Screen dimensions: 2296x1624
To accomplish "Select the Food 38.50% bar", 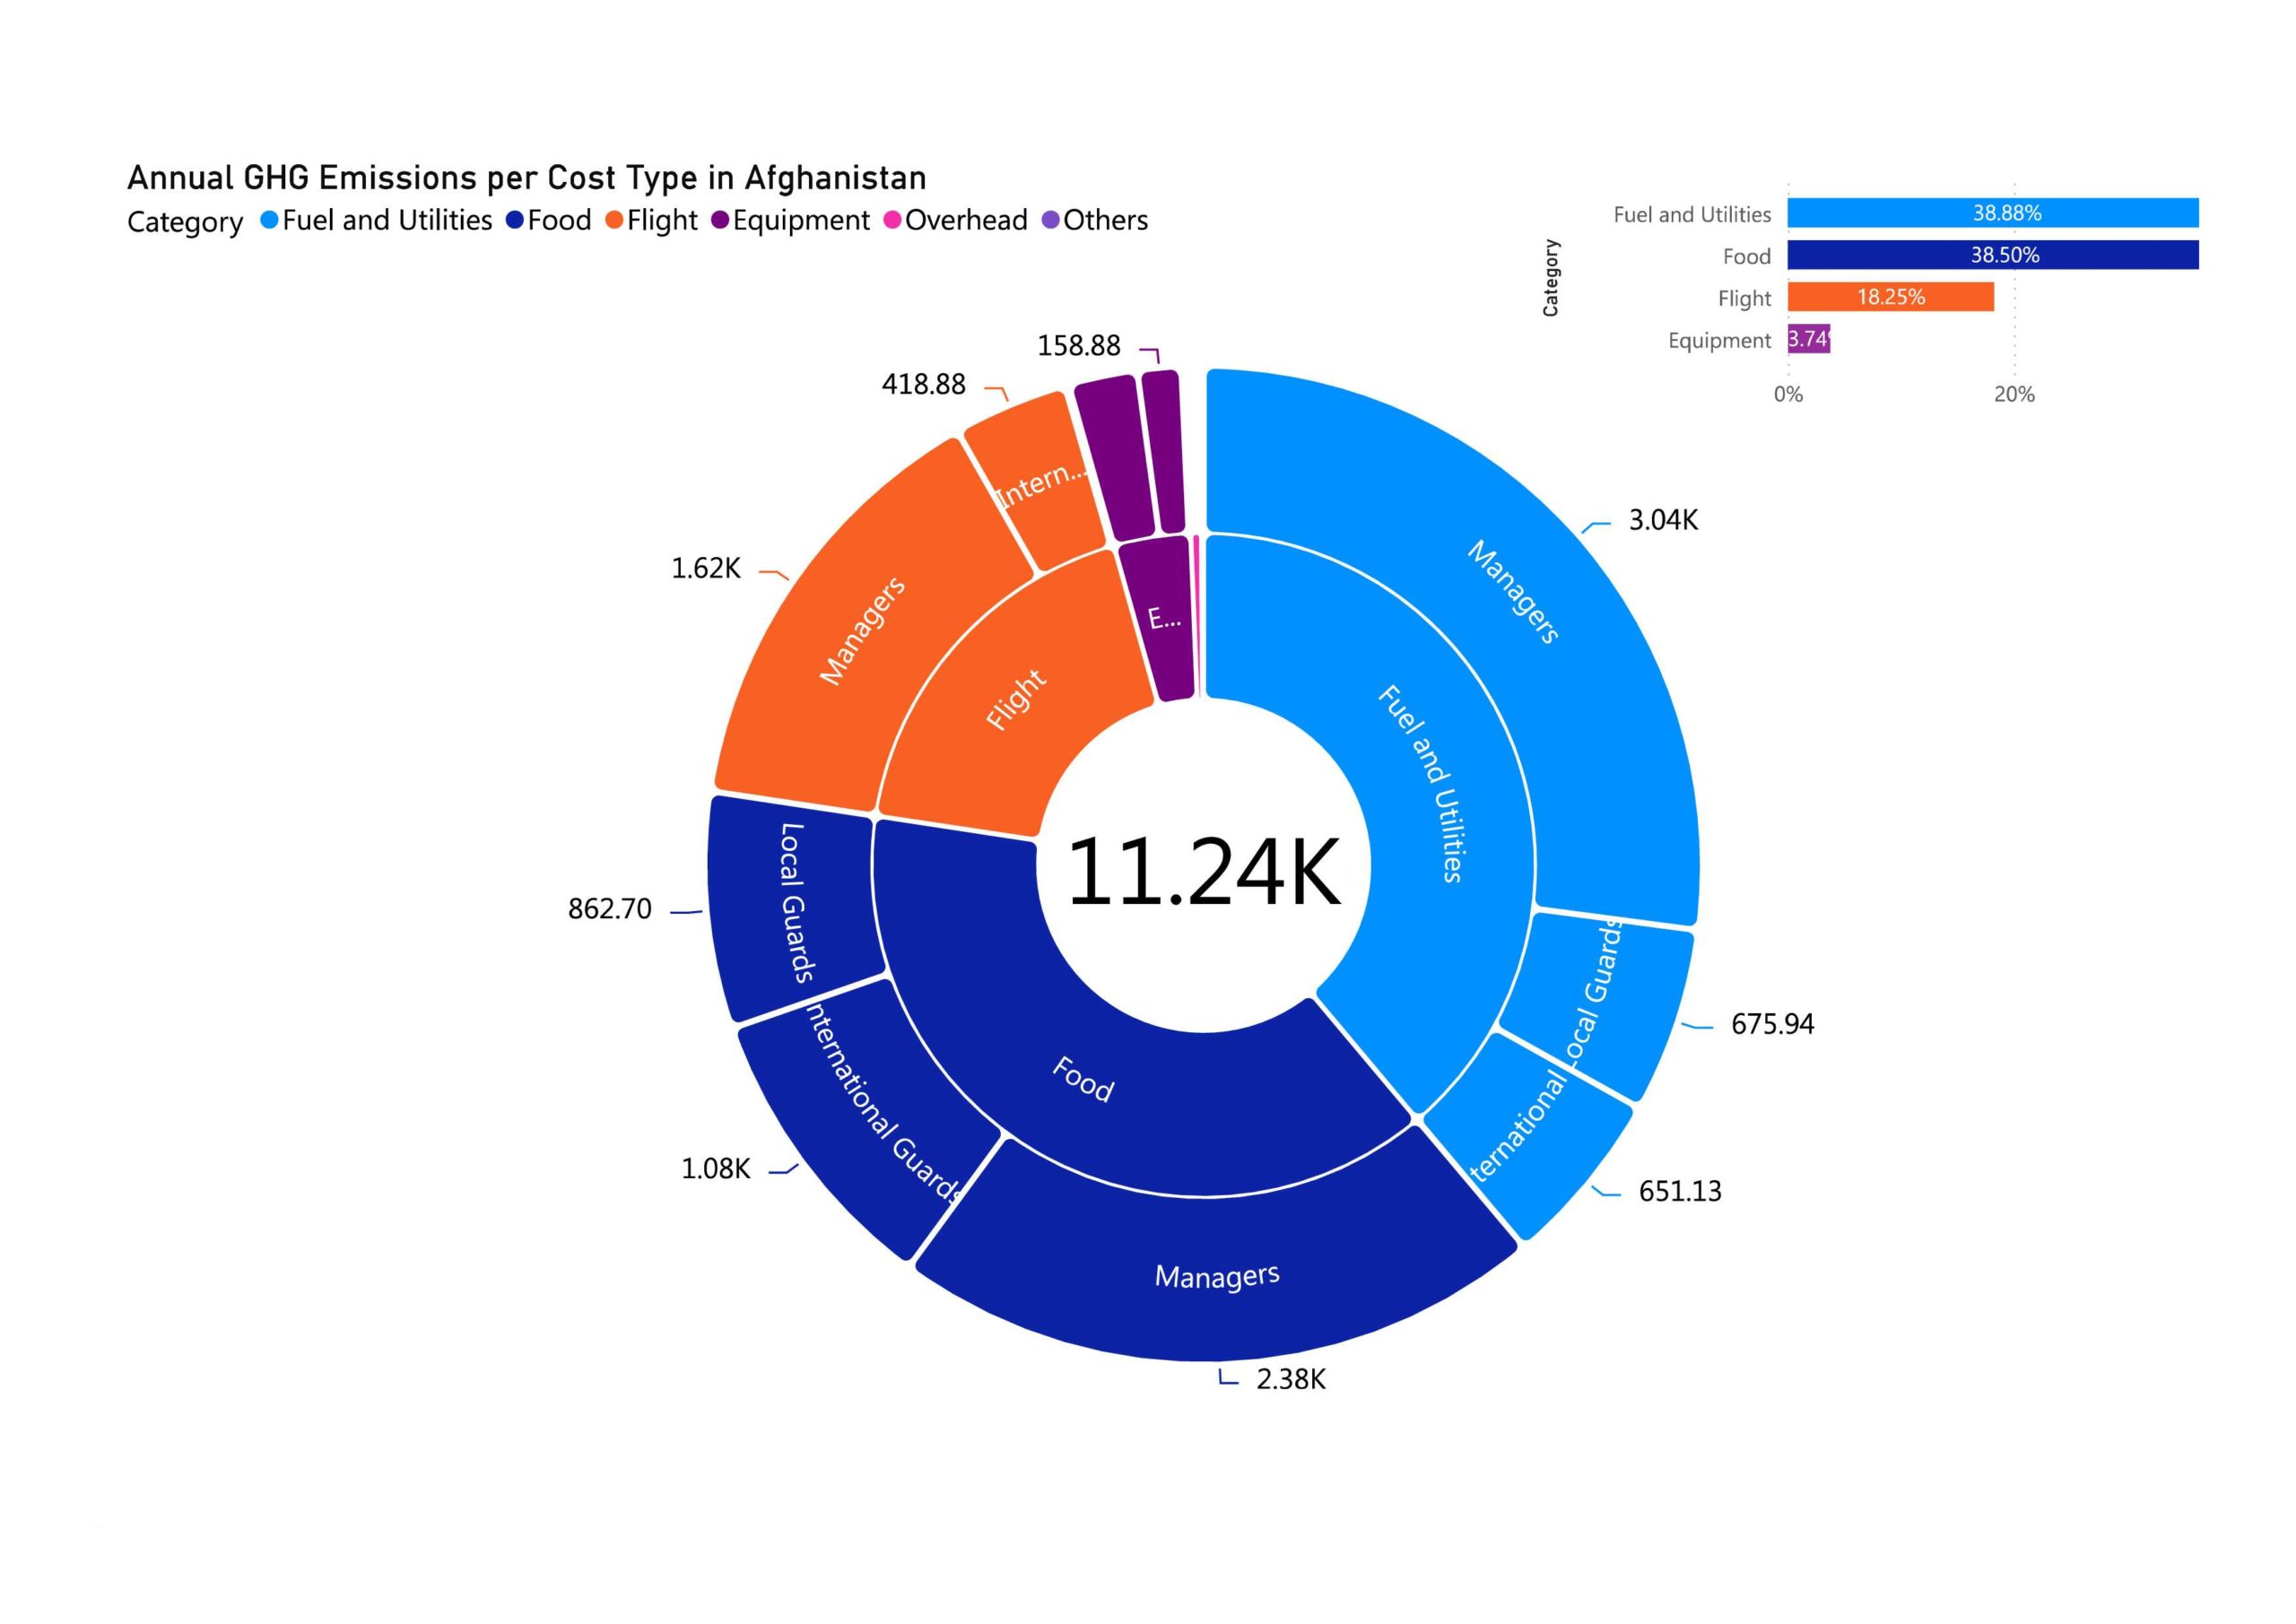I will pyautogui.click(x=1992, y=255).
